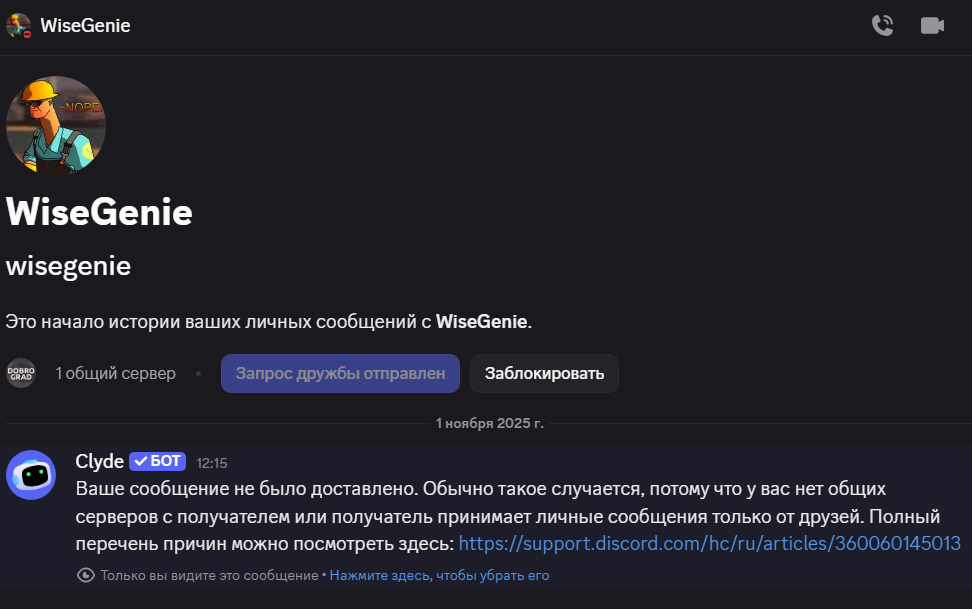Start a video call with WiseGenie
972x609 pixels.
[932, 26]
